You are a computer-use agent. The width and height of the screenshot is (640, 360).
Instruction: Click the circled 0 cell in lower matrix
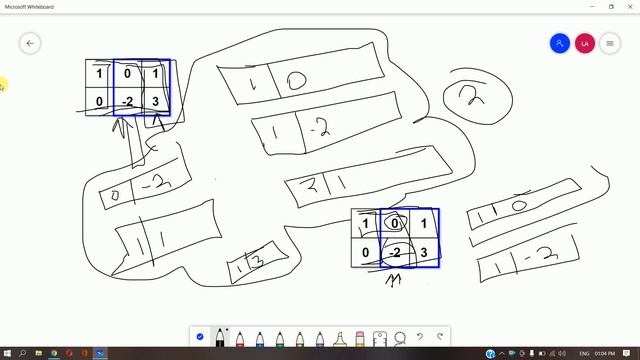[x=394, y=224]
